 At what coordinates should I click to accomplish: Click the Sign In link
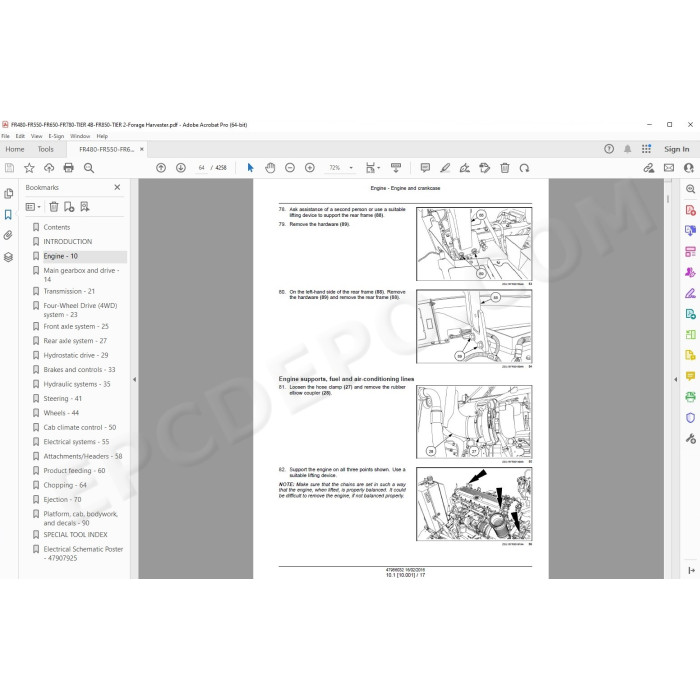coord(676,149)
